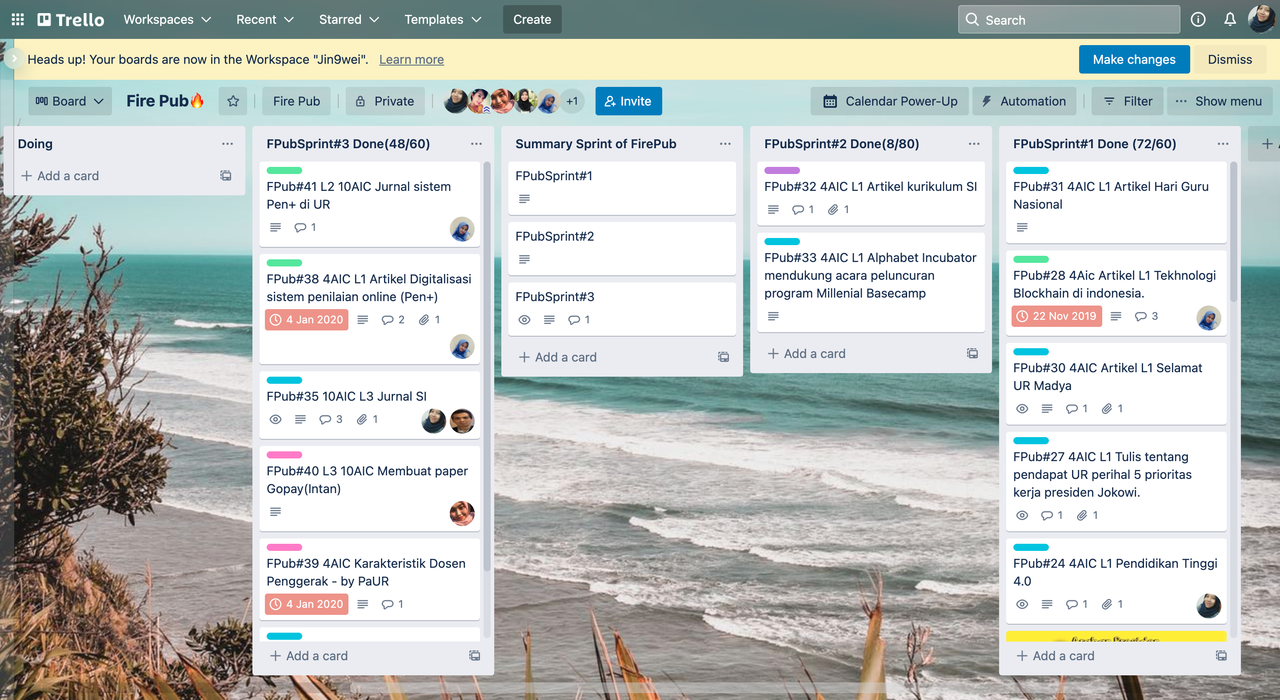Image resolution: width=1280 pixels, height=700 pixels.
Task: Open FPubSprint#2 Done list actions menu
Action: [x=974, y=144]
